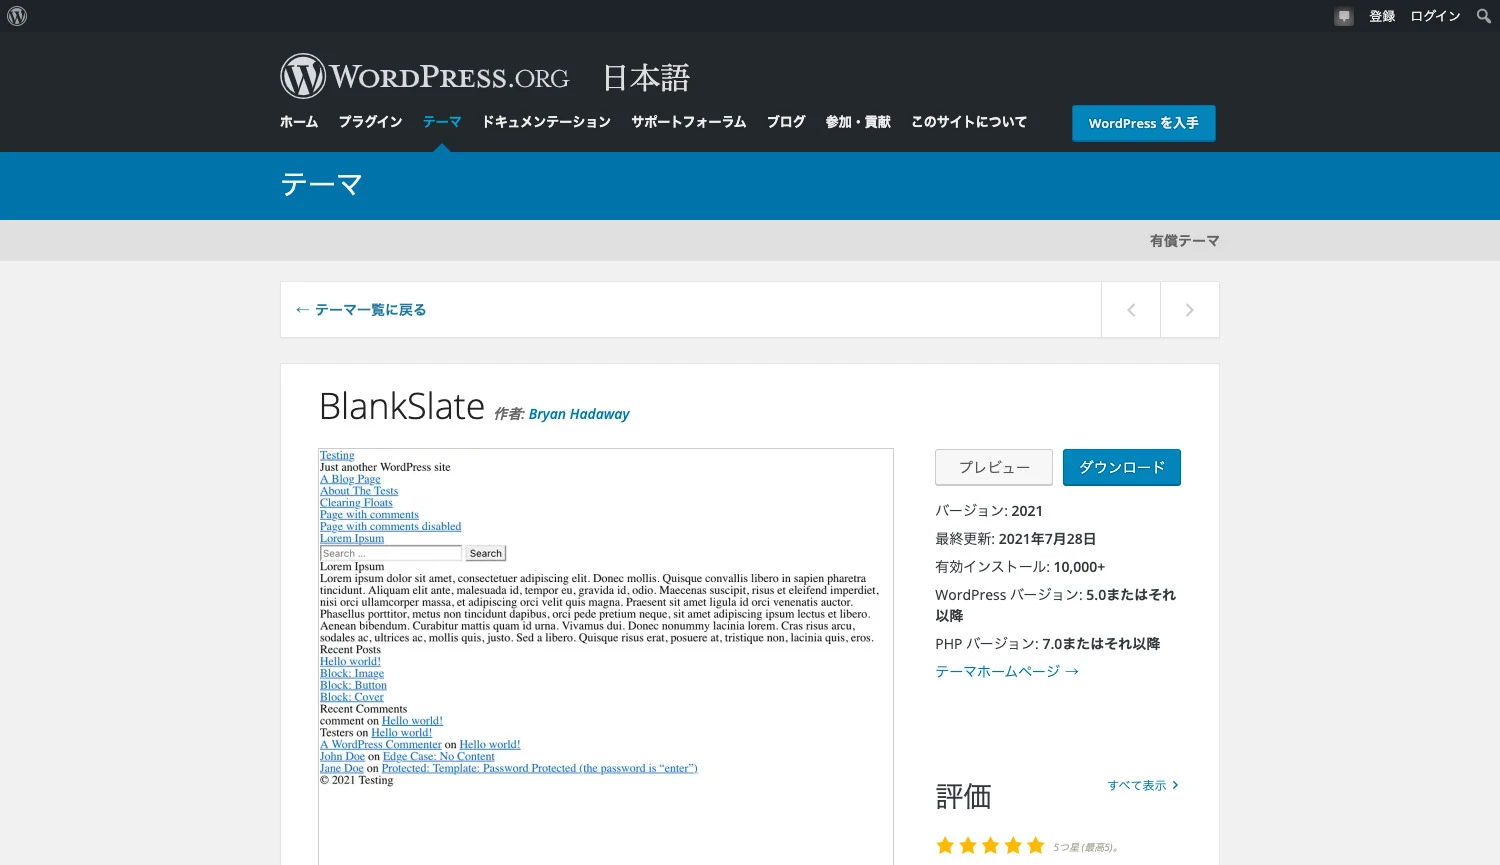Click the 日本語 locale heading

646,78
